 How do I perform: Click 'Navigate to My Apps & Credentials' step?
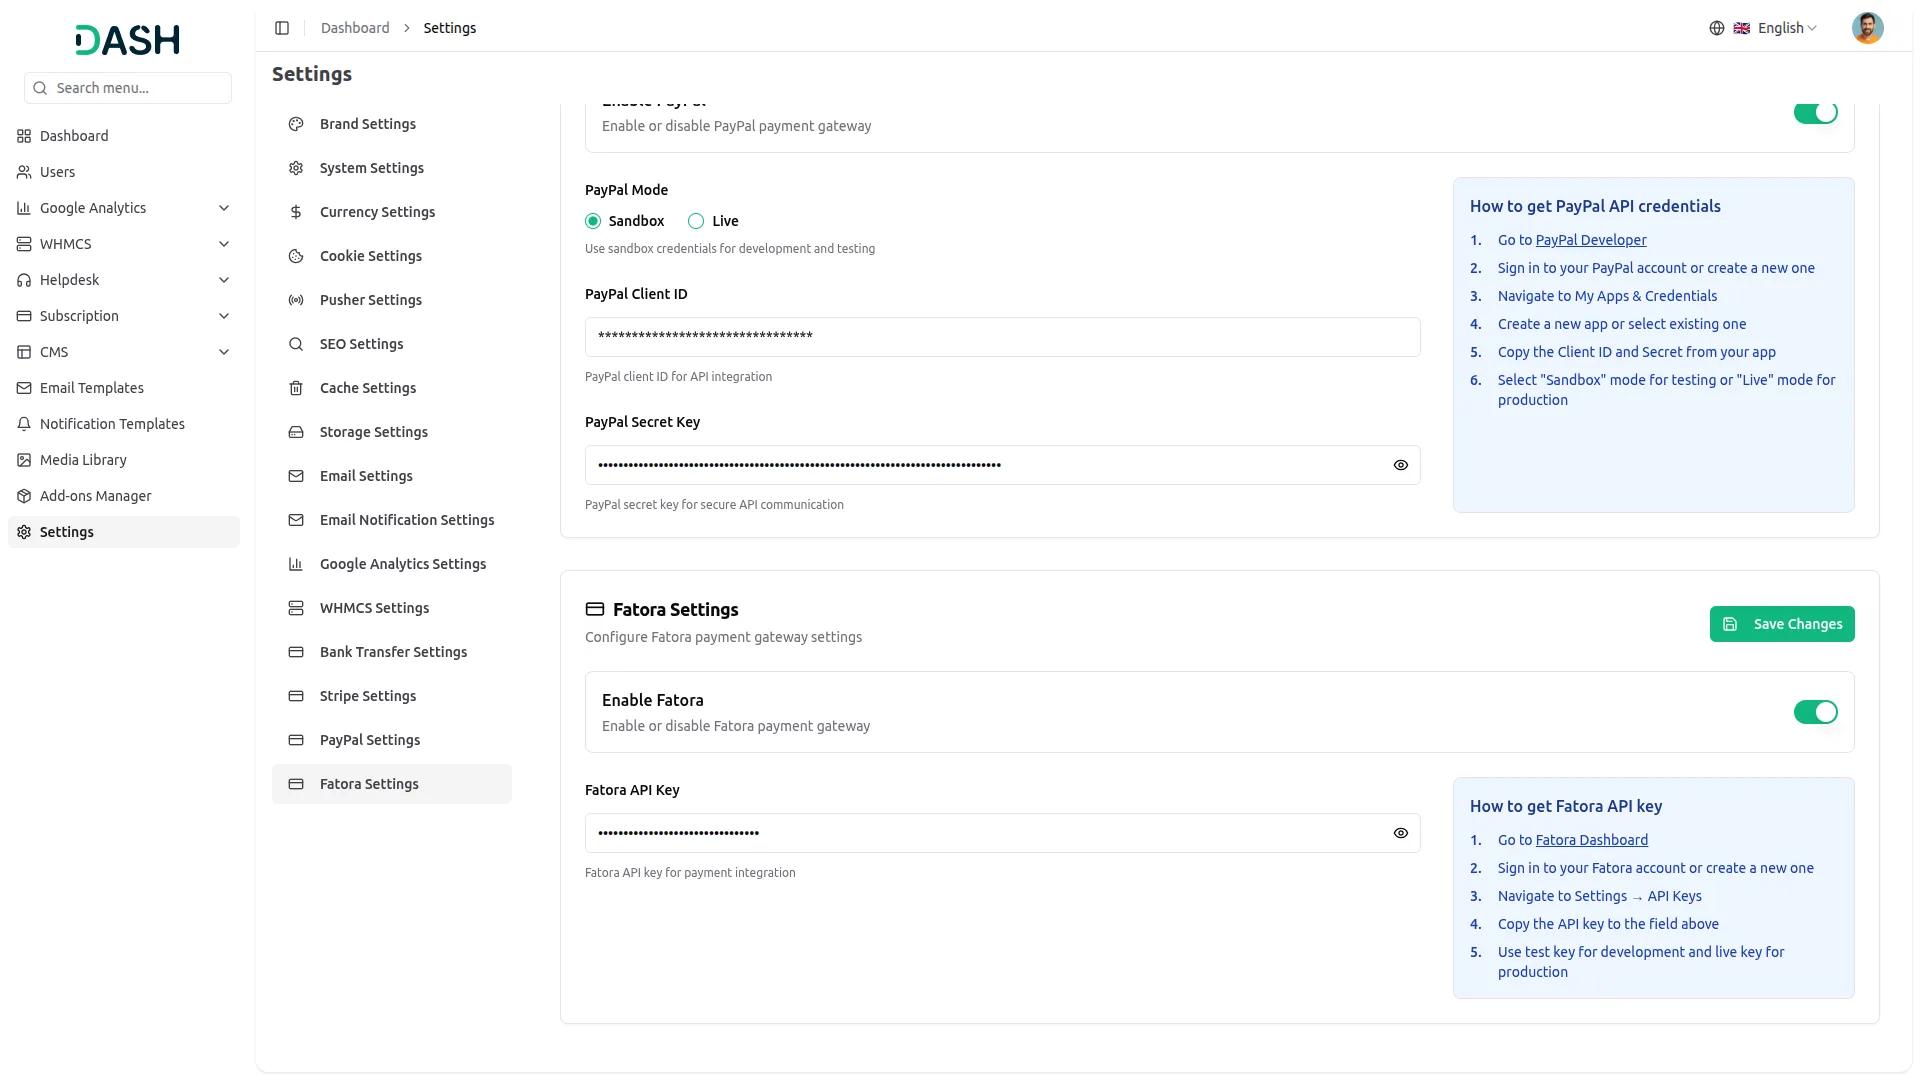[1607, 296]
